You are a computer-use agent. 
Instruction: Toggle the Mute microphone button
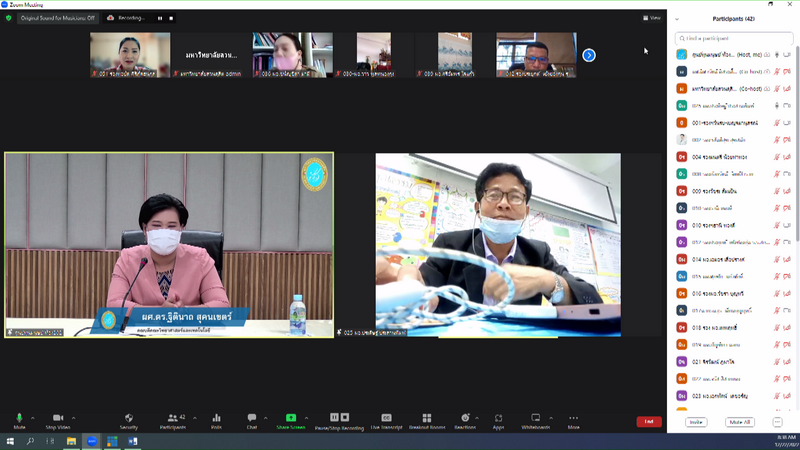[x=19, y=418]
